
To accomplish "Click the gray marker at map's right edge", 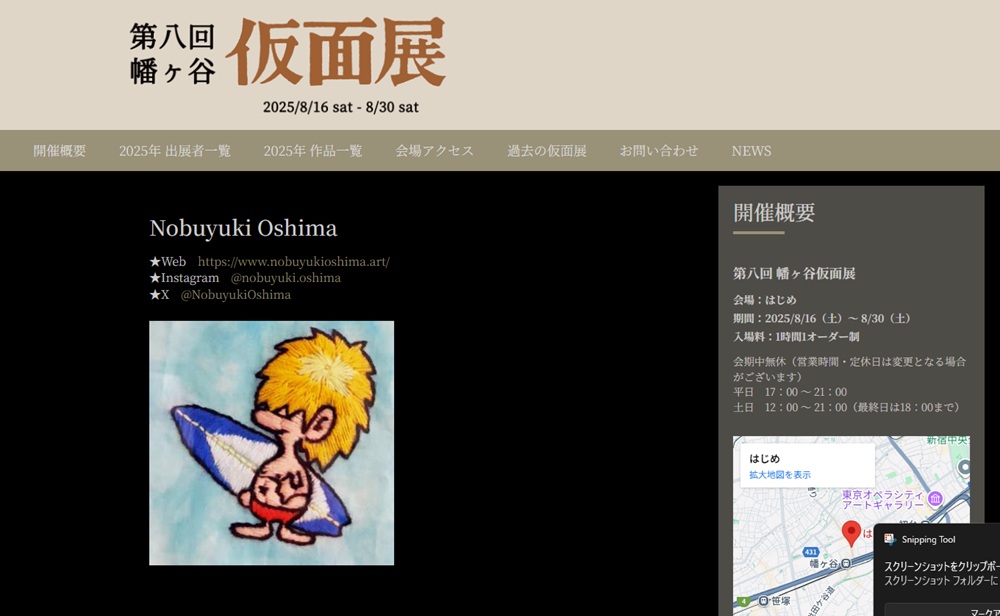I will (964, 468).
